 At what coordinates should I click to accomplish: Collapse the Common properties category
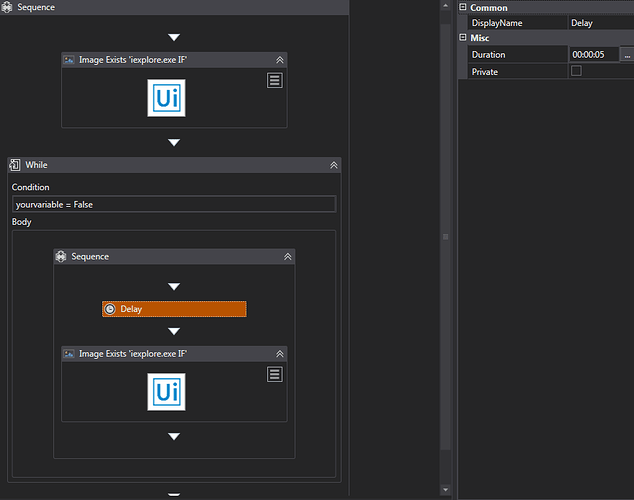coord(463,7)
